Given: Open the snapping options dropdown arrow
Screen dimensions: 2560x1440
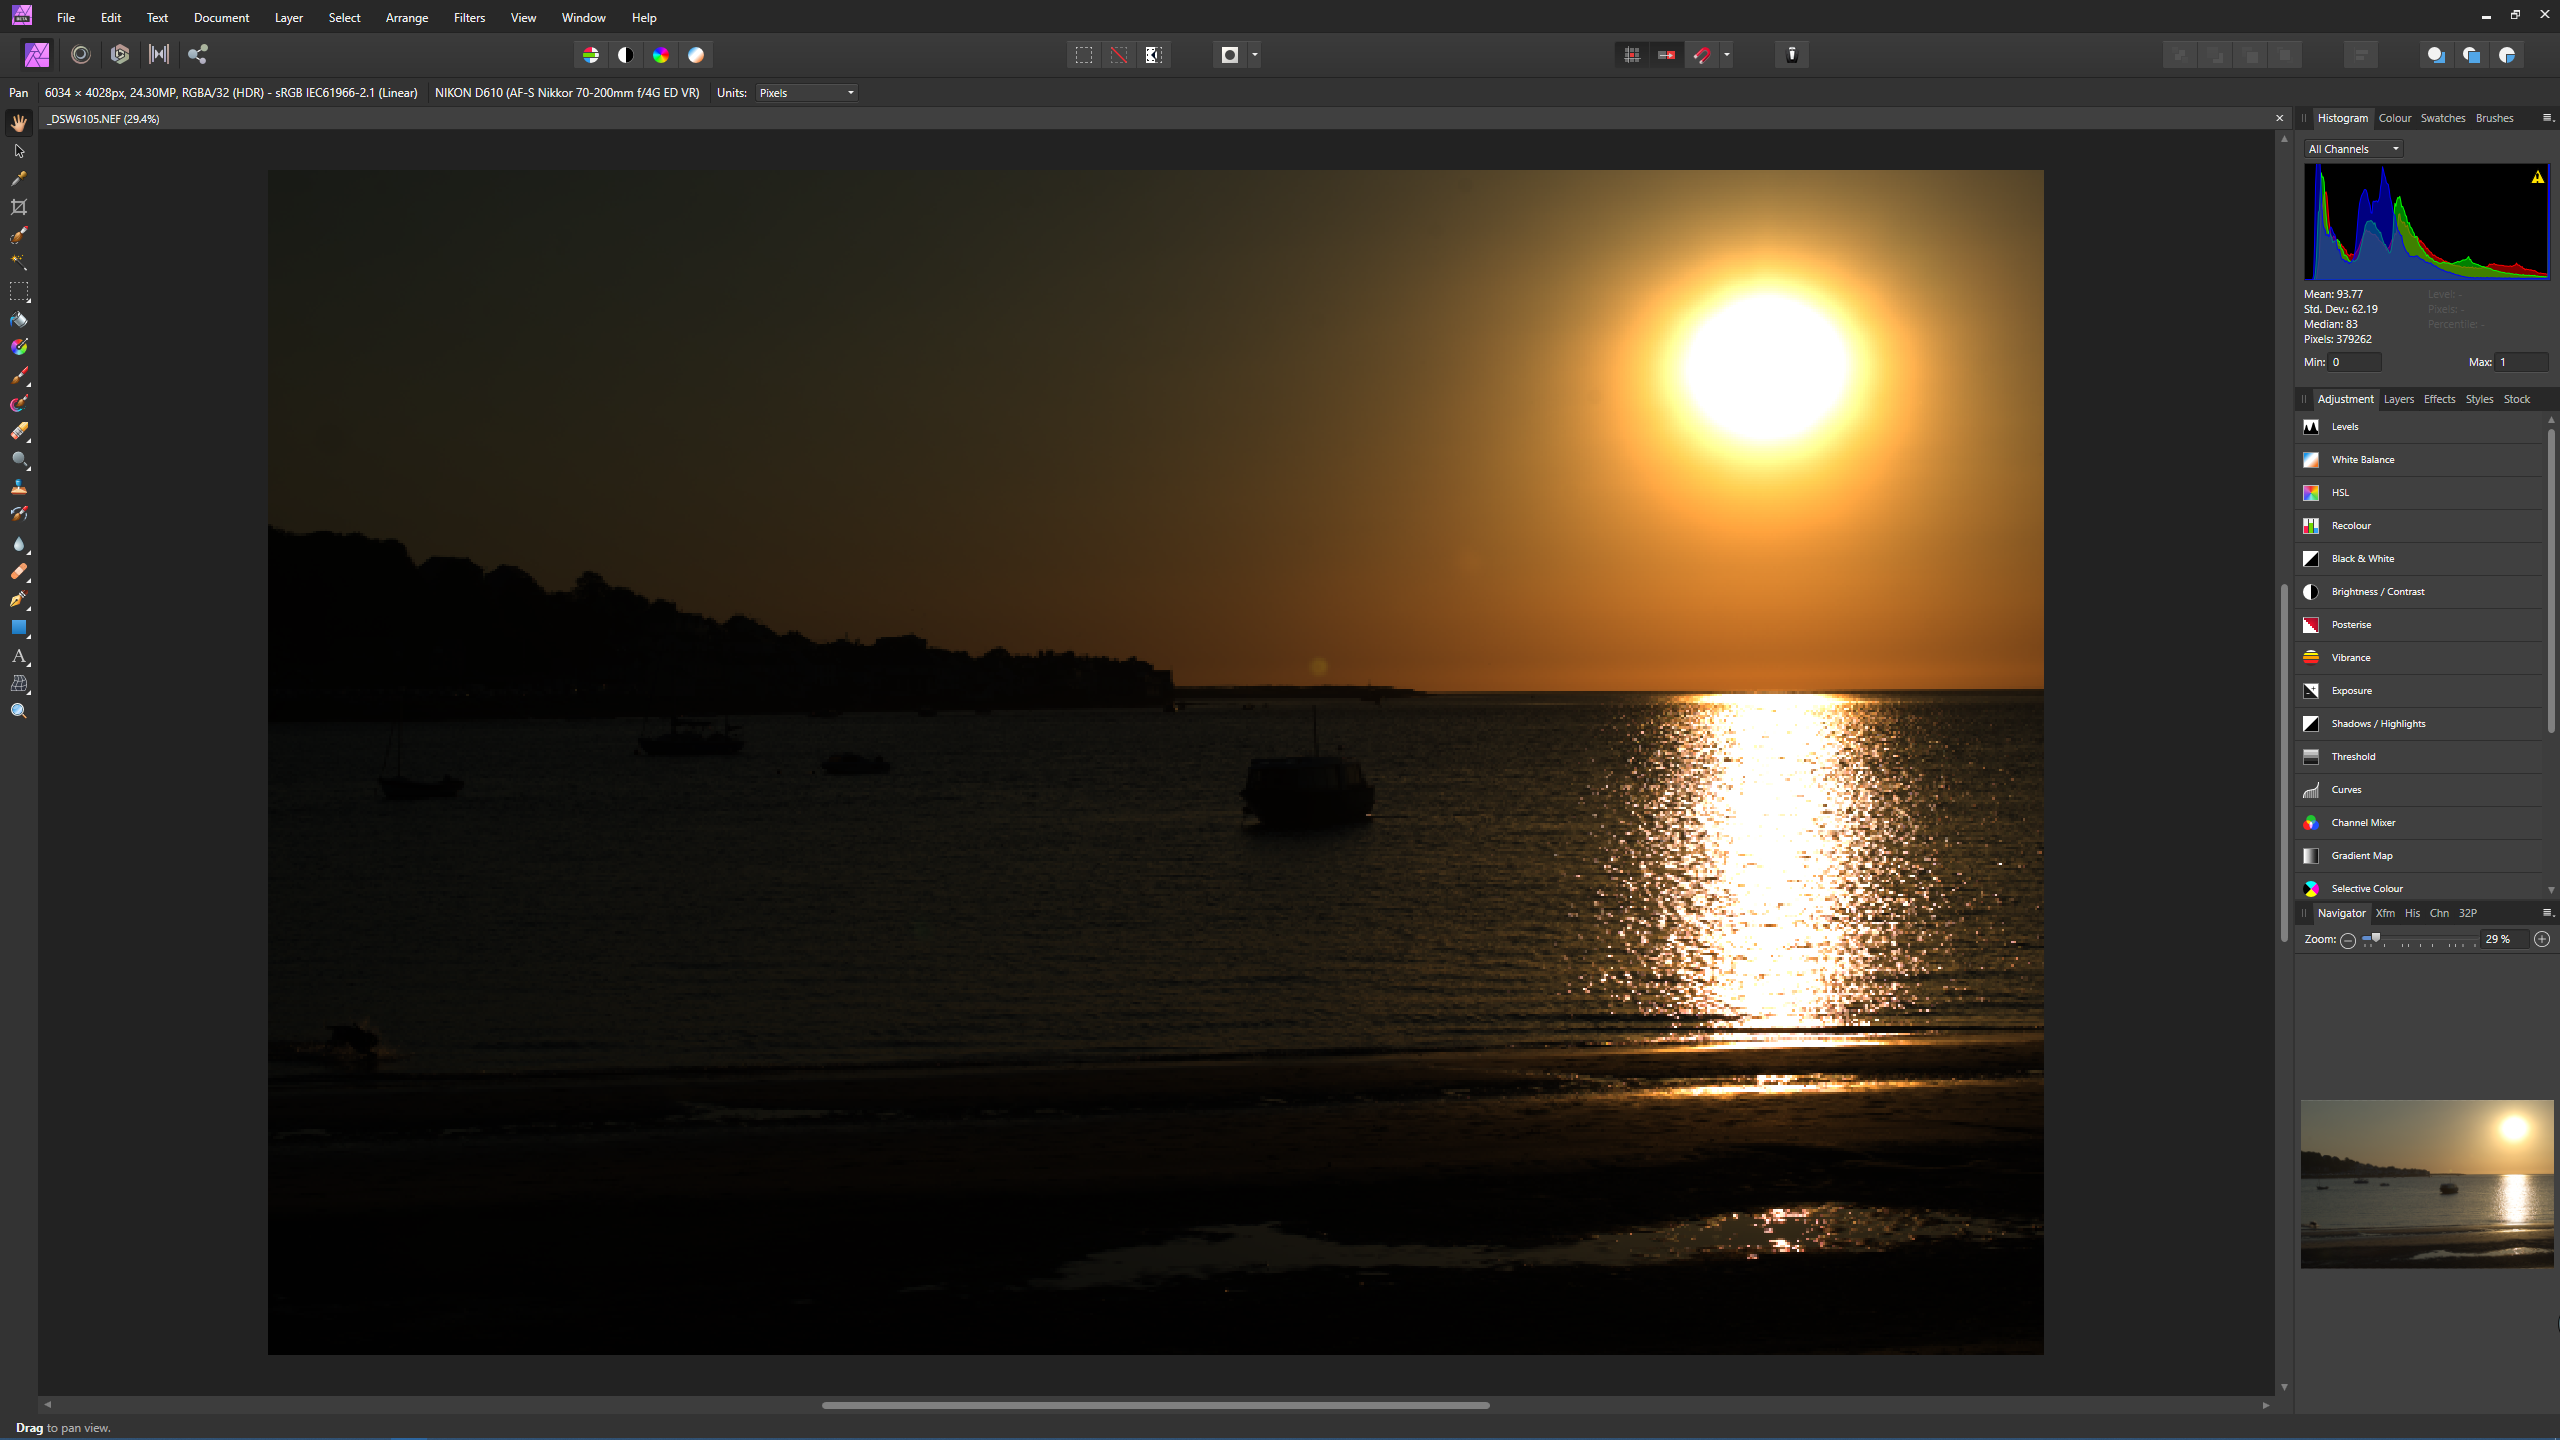Looking at the screenshot, I should click(1727, 55).
